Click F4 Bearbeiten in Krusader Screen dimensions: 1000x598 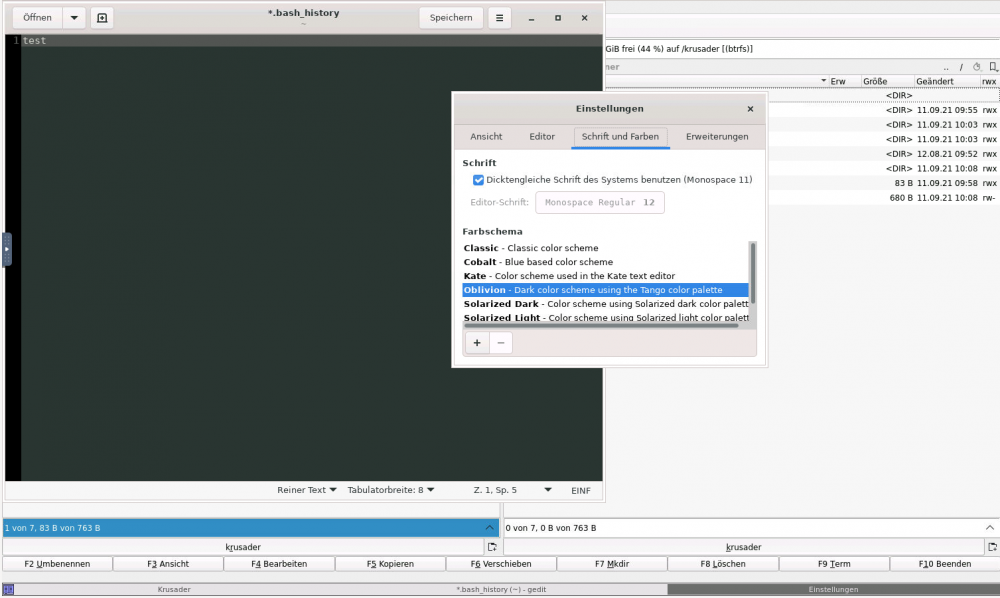279,564
